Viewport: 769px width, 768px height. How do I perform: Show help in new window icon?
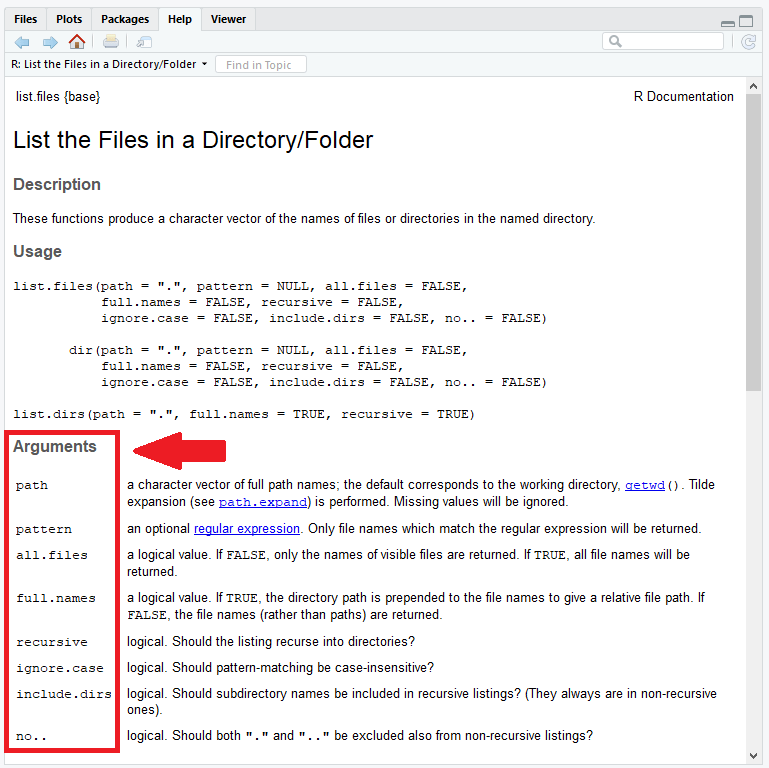click(x=144, y=42)
